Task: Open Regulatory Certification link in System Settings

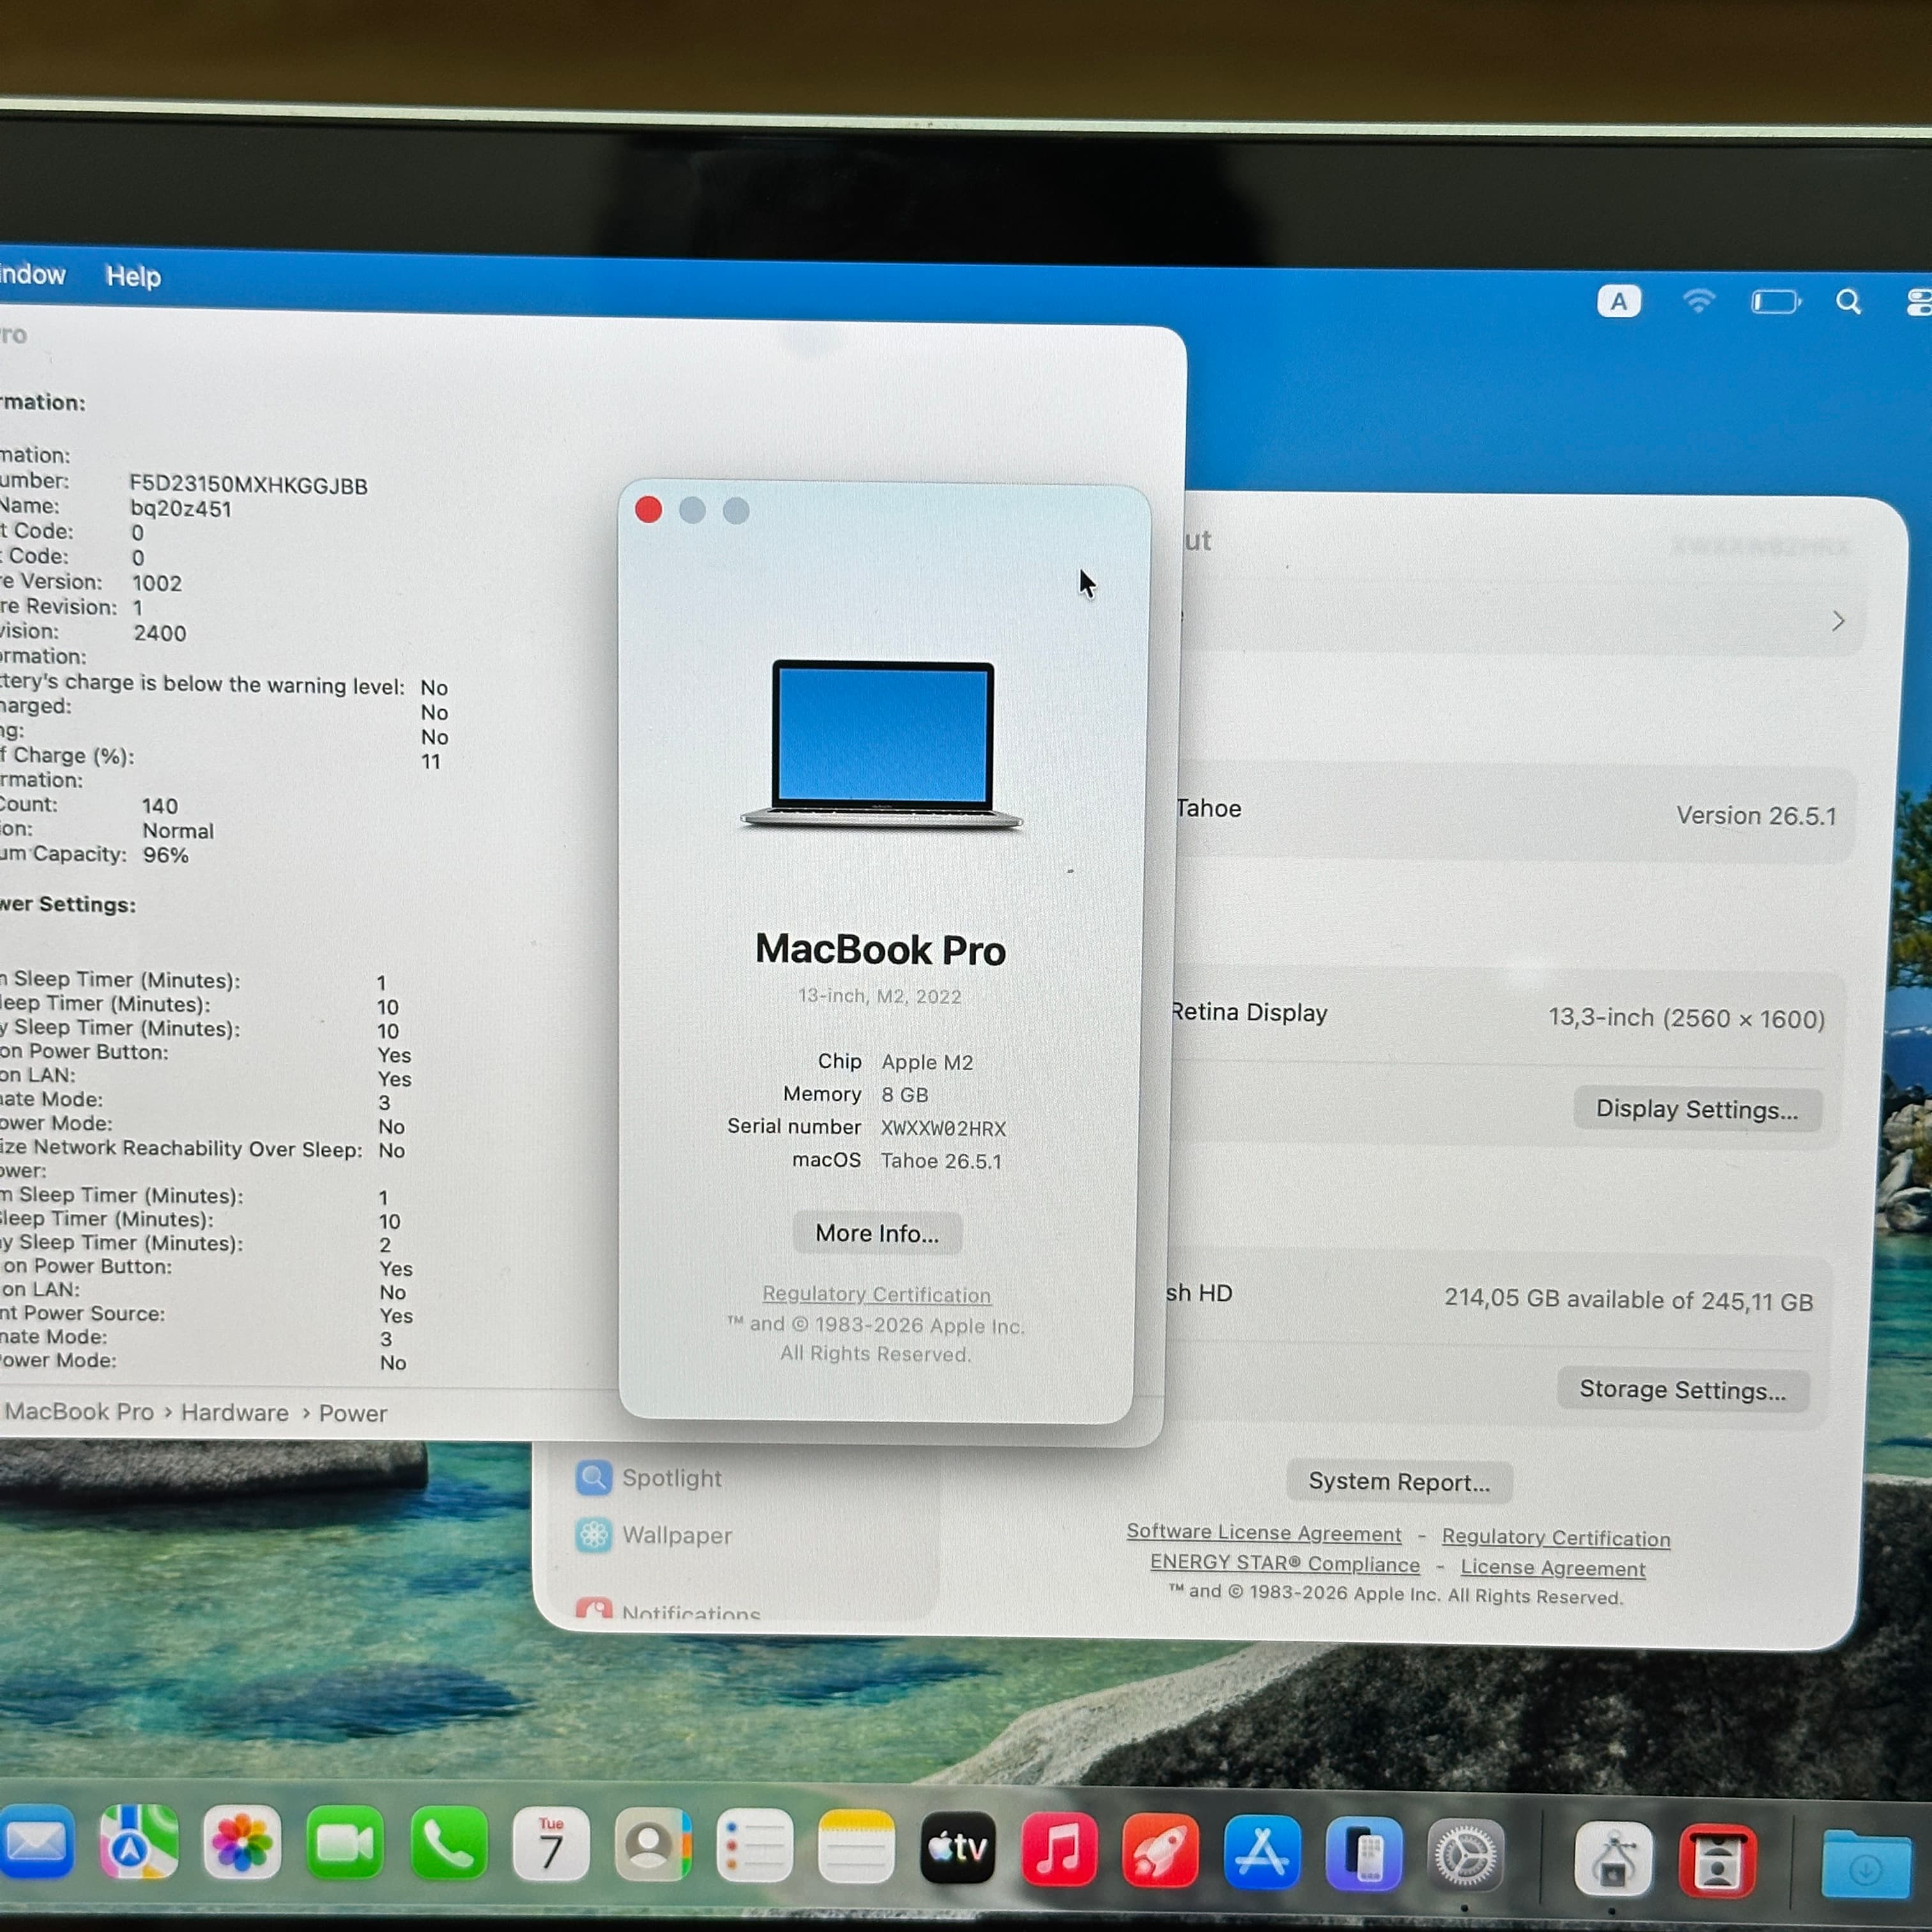Action: click(x=1556, y=1538)
